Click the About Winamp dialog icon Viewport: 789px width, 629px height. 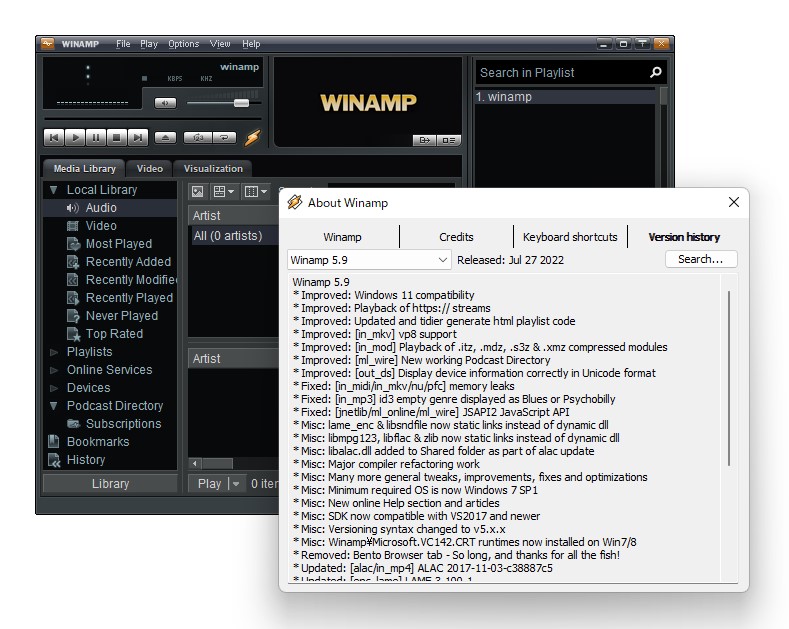point(295,202)
